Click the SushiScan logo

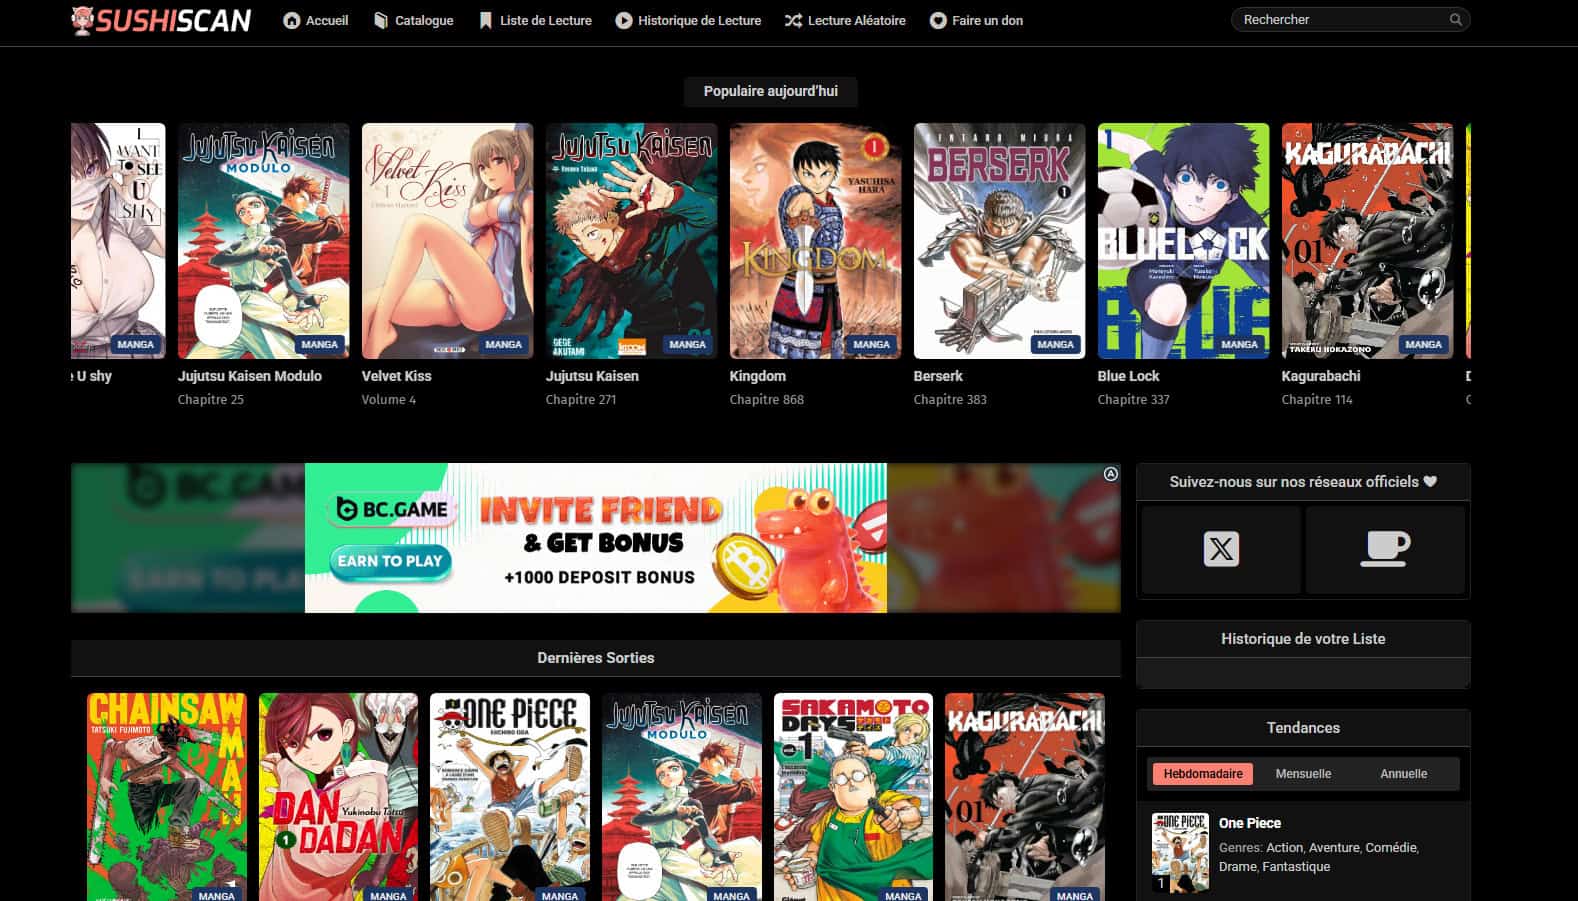161,21
